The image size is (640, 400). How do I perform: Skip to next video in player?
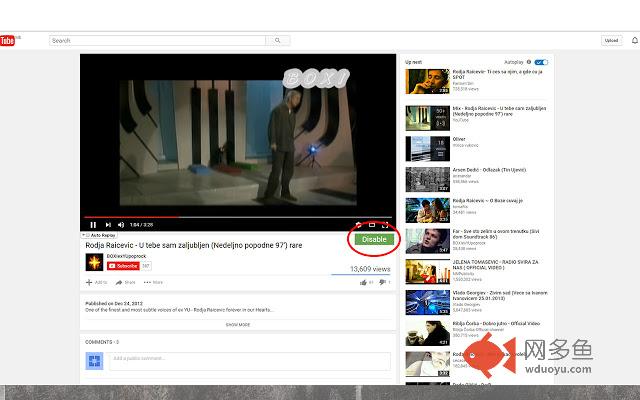[x=108, y=224]
